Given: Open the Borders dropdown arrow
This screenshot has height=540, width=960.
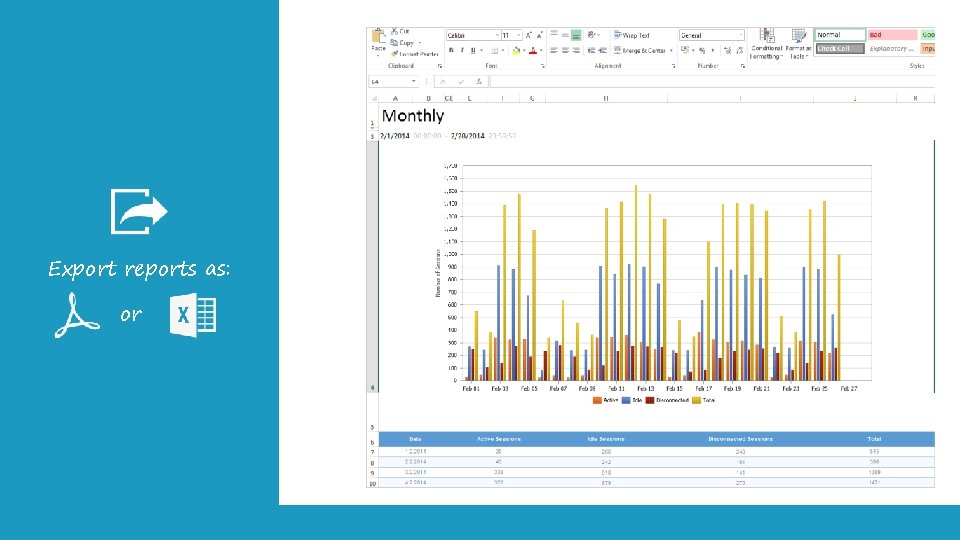Looking at the screenshot, I should pos(503,51).
